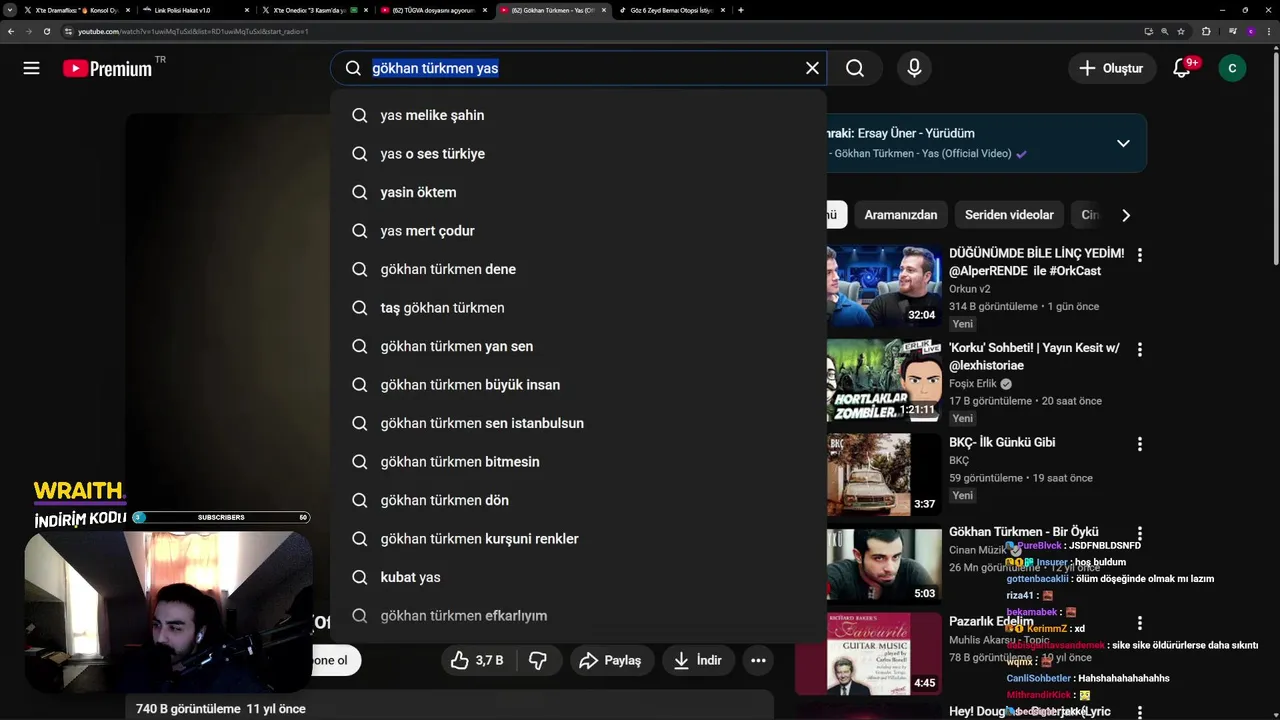Open 'DÜĞÜNÜMDE BİLE LİNÇ YEDİM!' video thumbnail

884,285
